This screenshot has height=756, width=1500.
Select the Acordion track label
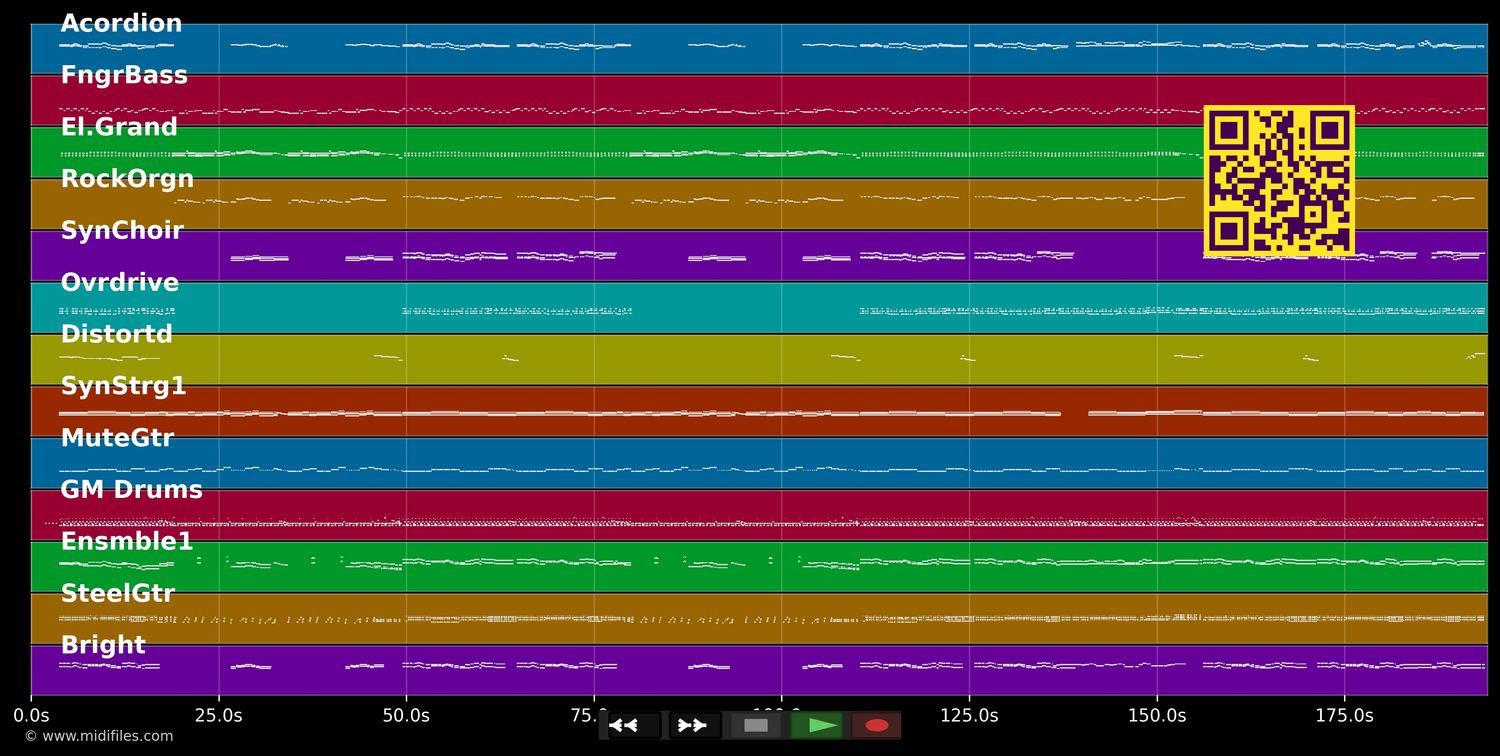pos(121,24)
